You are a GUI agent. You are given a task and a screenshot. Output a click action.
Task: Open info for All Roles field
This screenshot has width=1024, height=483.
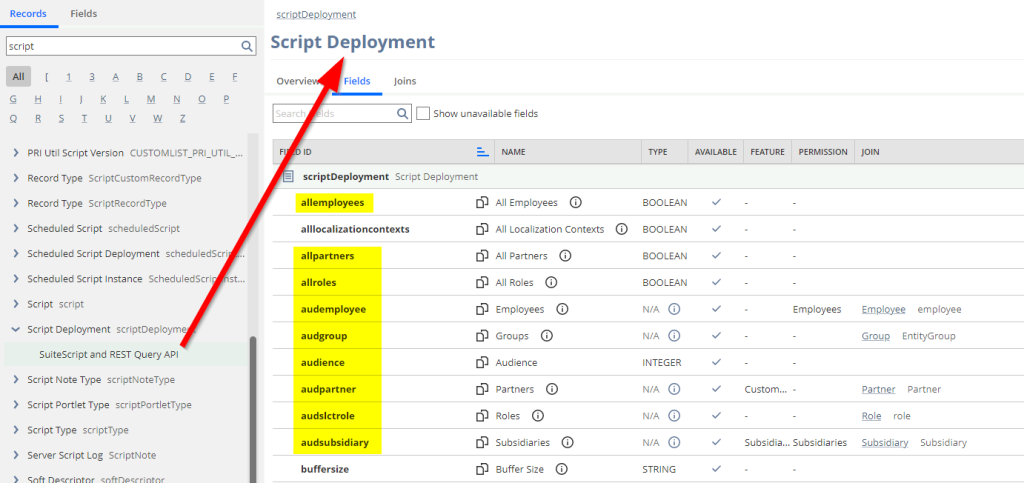tap(551, 283)
